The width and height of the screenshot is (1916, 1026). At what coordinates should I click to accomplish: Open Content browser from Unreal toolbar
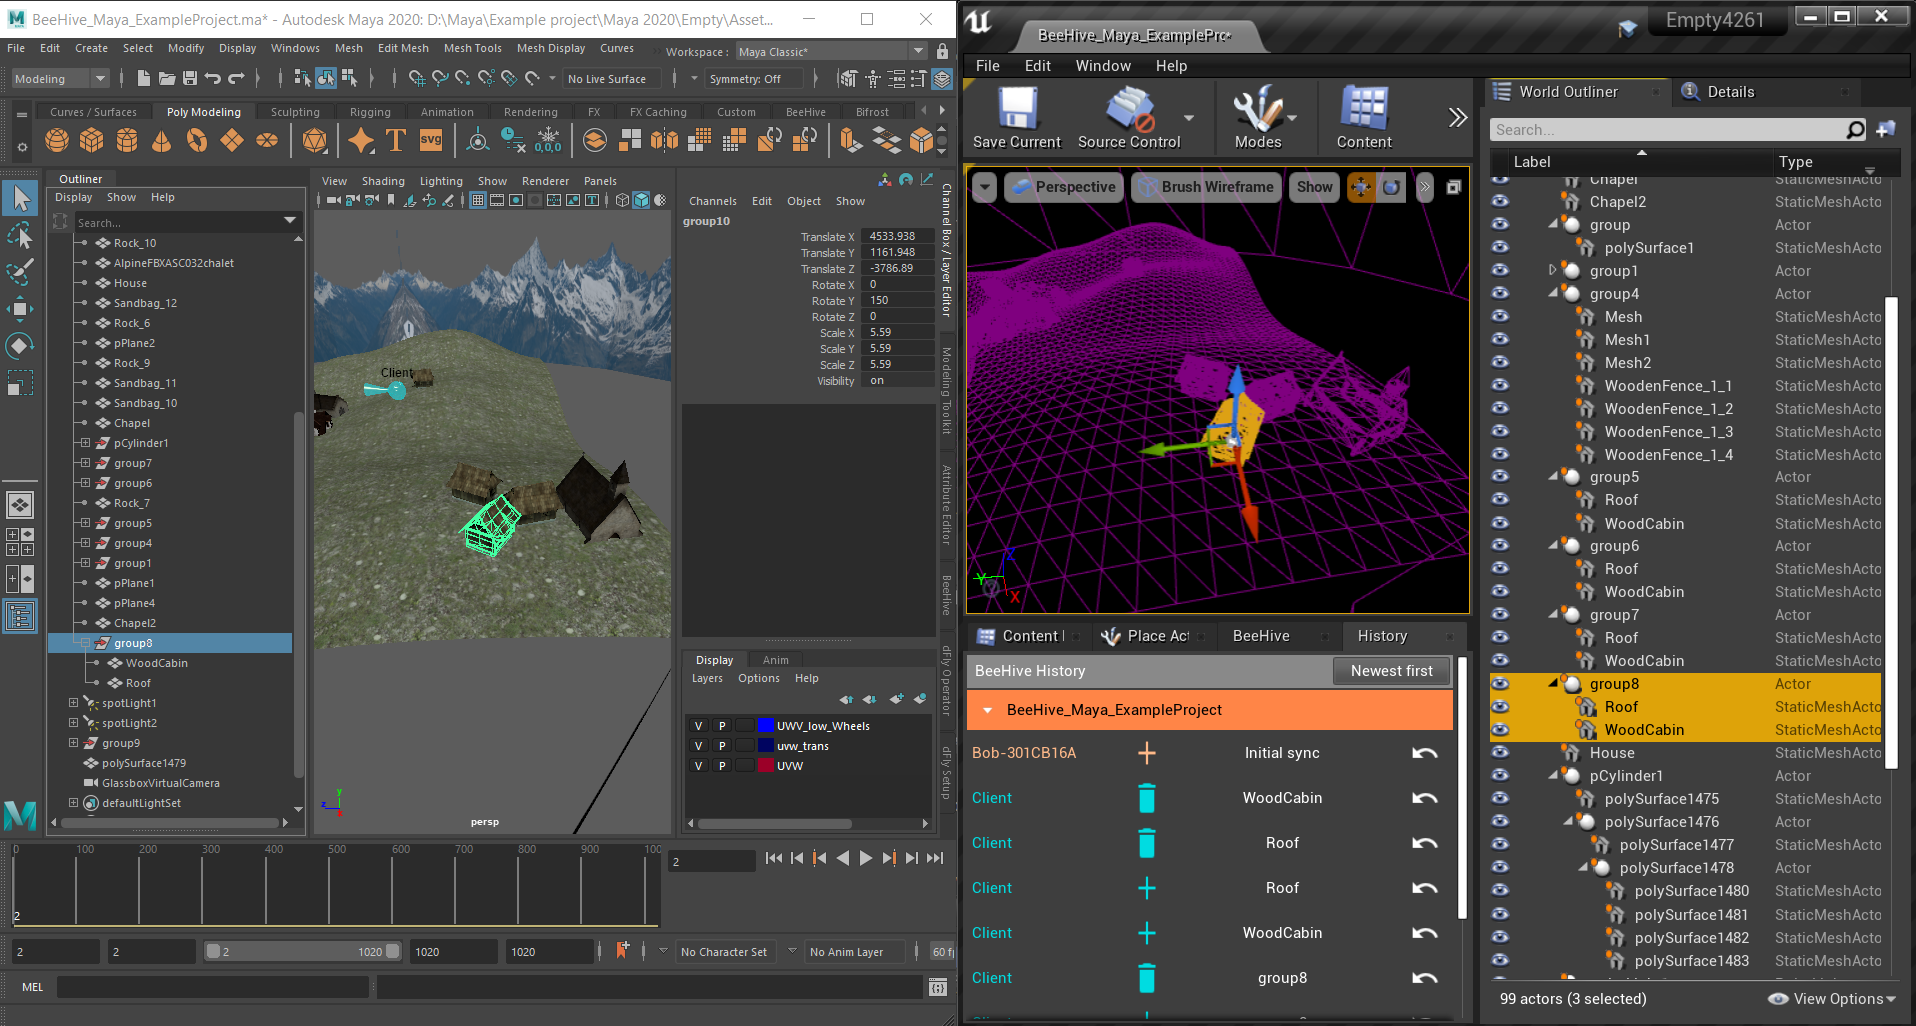pos(1364,117)
